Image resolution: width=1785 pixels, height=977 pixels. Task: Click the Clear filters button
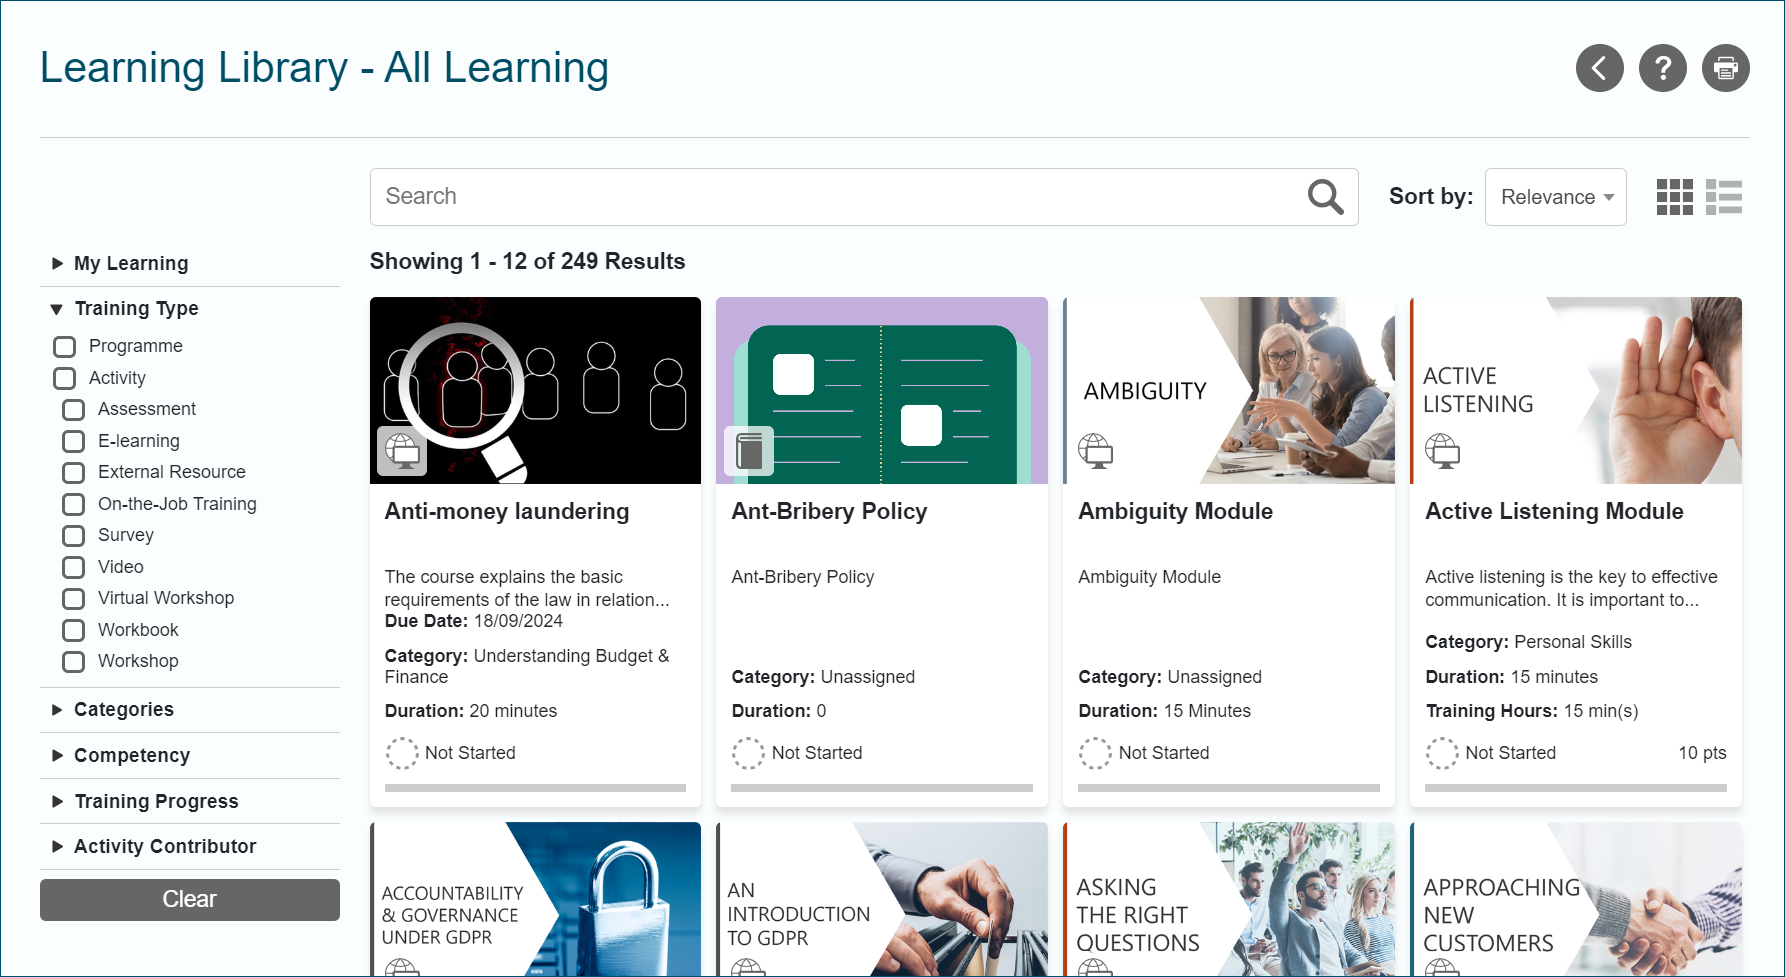[190, 900]
